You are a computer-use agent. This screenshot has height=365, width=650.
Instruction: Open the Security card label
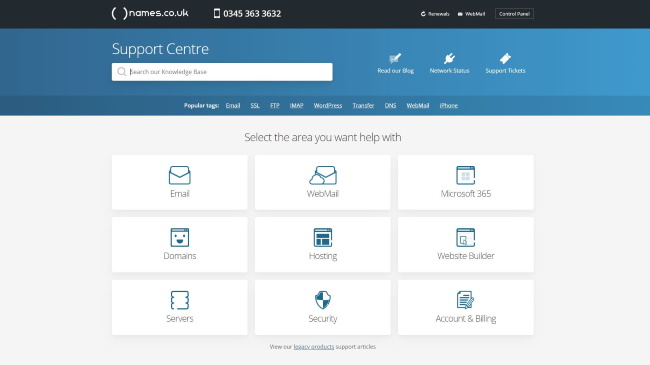[323, 319]
